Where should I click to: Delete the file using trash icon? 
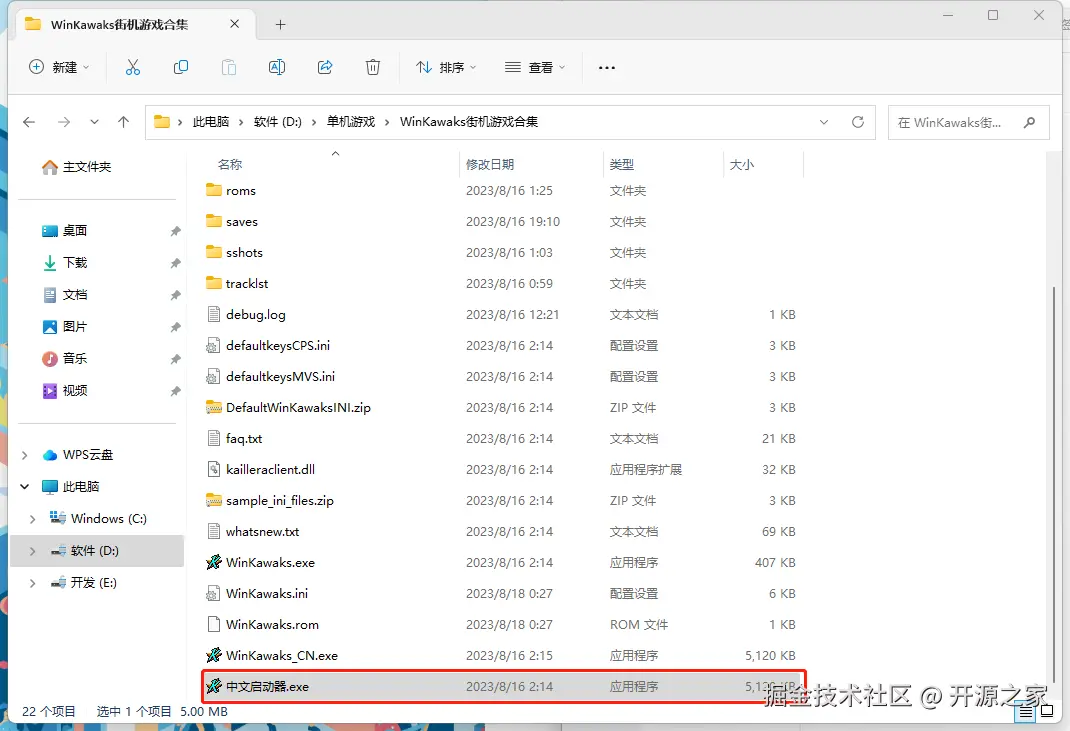(x=372, y=67)
